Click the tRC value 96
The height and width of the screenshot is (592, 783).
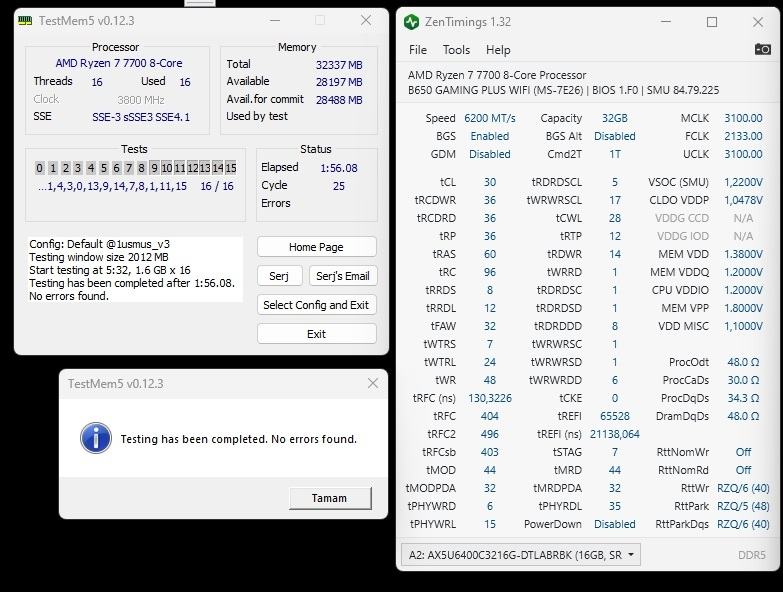pyautogui.click(x=489, y=272)
